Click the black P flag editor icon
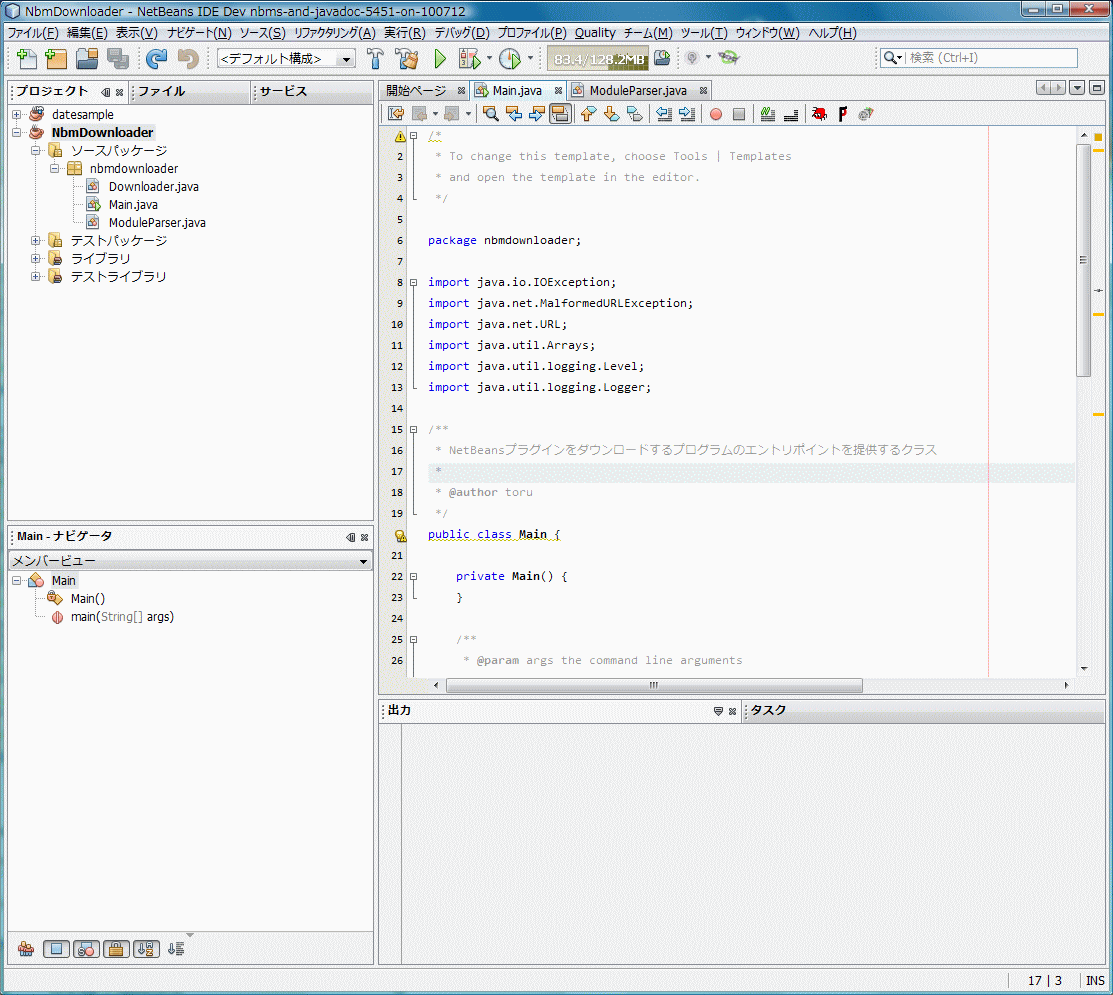Screen dimensions: 1113x995 pos(843,114)
